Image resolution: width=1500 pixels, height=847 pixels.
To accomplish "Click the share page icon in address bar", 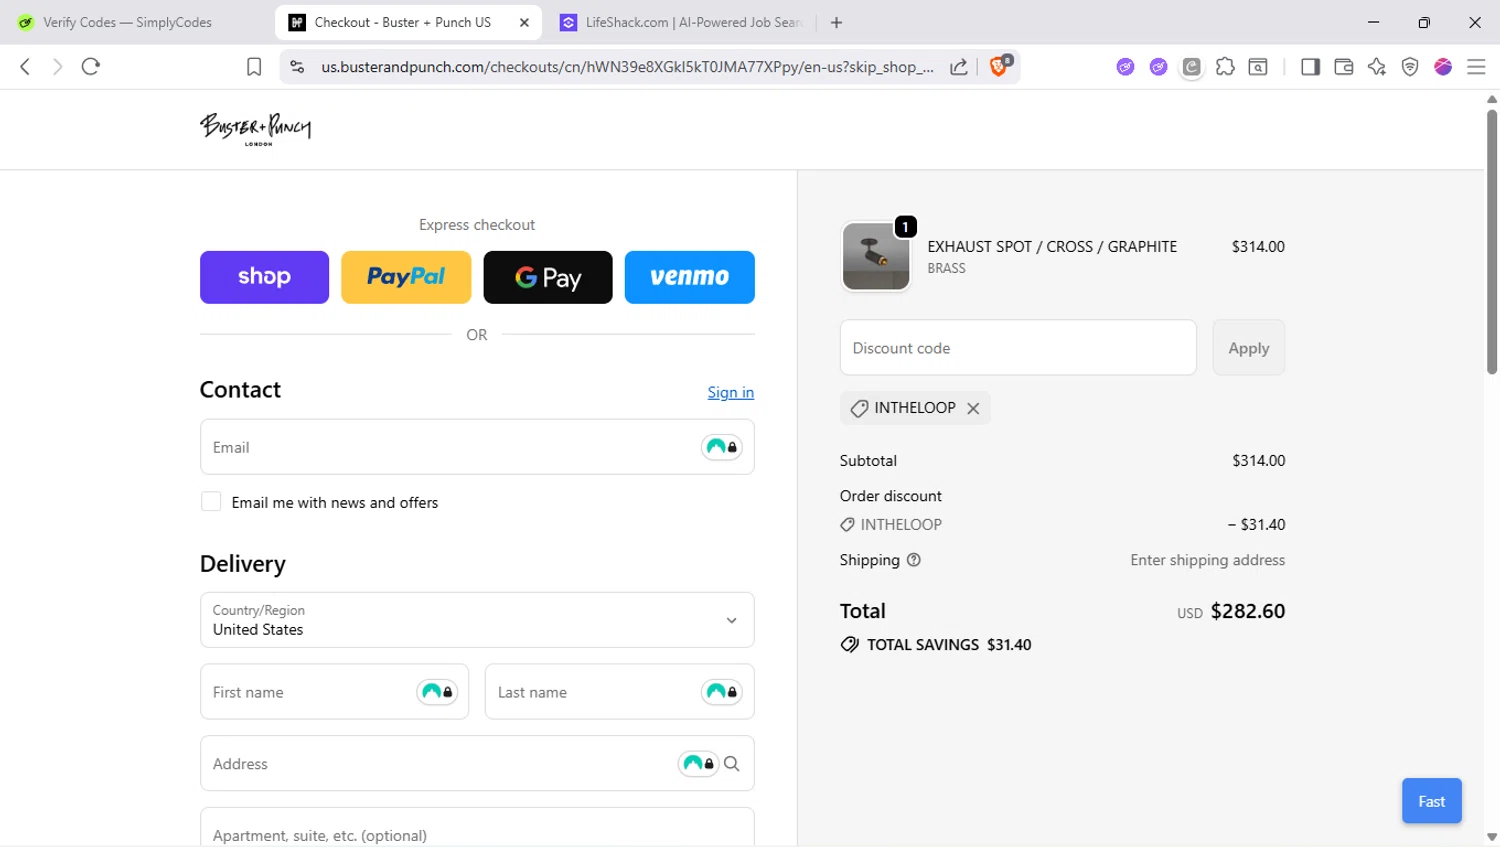I will (x=958, y=67).
